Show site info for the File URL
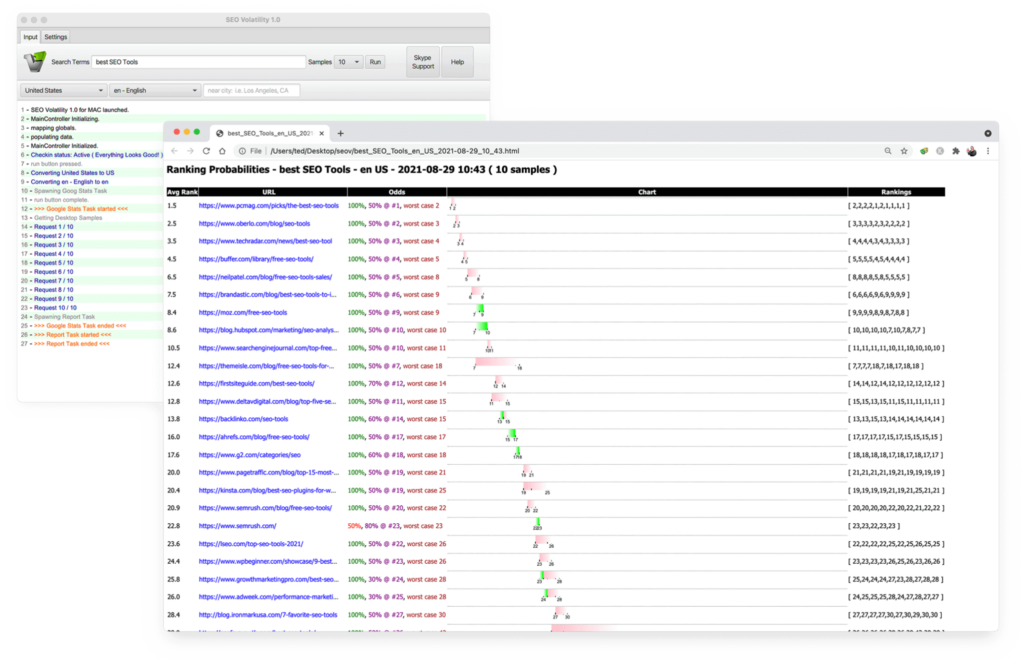This screenshot has height=660, width=1024. pyautogui.click(x=242, y=151)
